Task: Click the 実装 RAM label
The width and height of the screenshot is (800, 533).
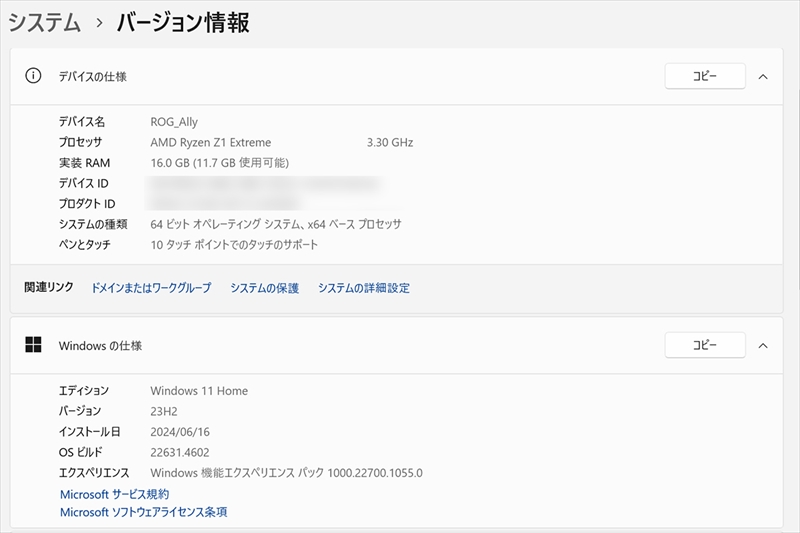Action: [84, 163]
